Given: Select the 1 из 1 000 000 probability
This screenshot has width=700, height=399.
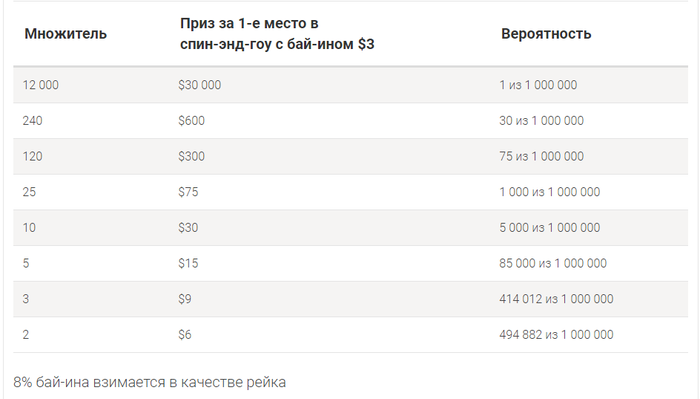Looking at the screenshot, I should [538, 85].
